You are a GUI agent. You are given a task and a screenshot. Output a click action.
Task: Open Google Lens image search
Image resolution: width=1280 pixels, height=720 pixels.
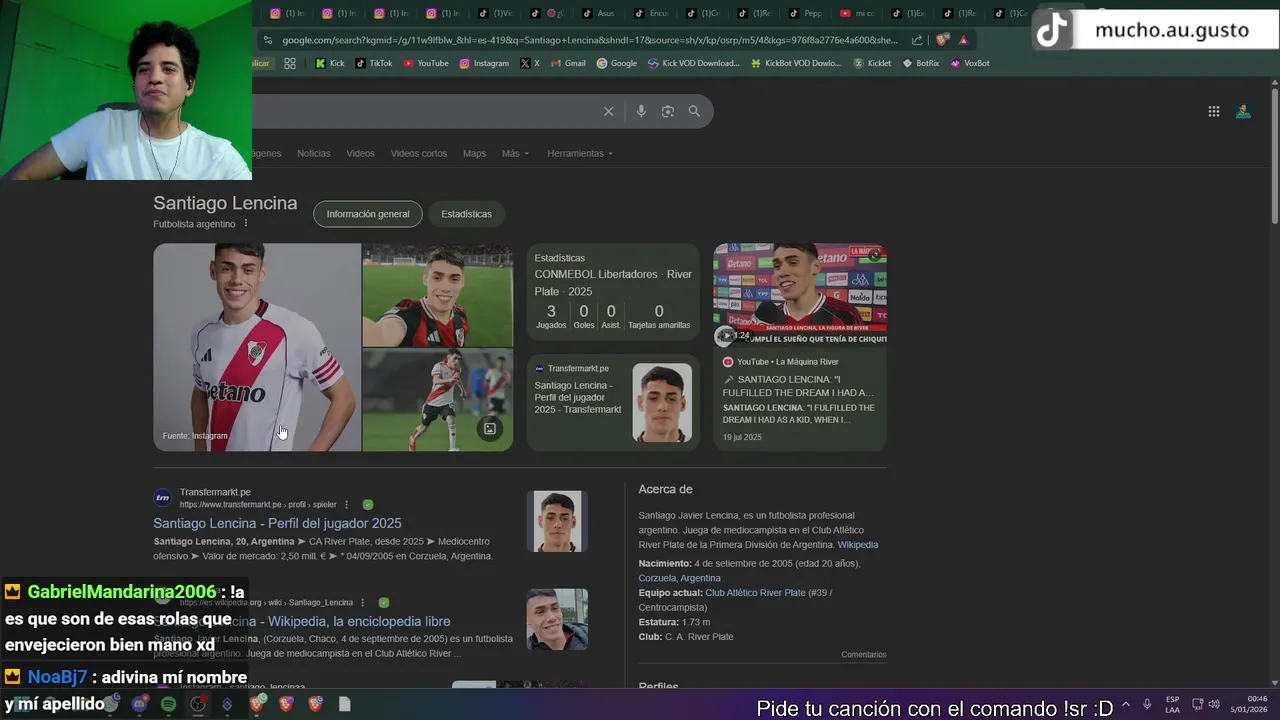[x=668, y=111]
